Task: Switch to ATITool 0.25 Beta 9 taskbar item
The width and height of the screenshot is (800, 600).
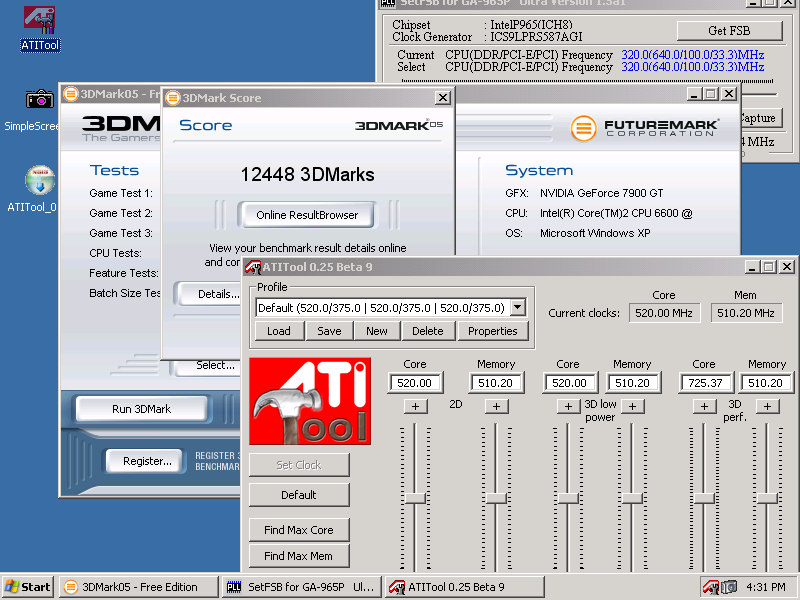Action: 464,587
